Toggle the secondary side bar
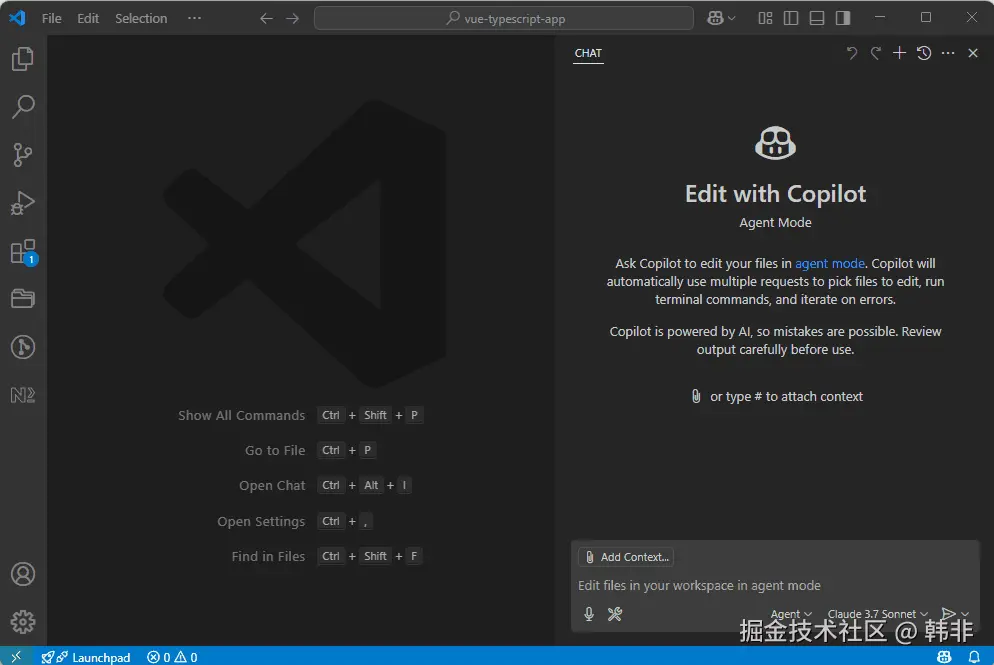This screenshot has width=994, height=665. [x=842, y=18]
